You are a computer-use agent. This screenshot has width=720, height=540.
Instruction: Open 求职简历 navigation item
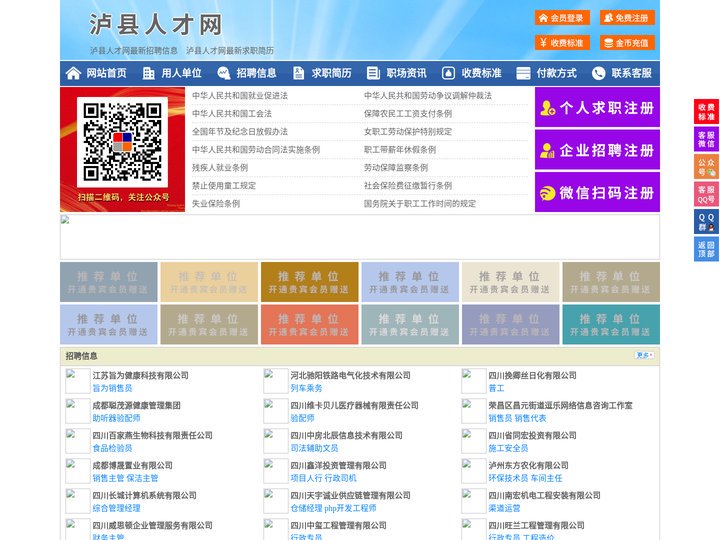pos(332,73)
